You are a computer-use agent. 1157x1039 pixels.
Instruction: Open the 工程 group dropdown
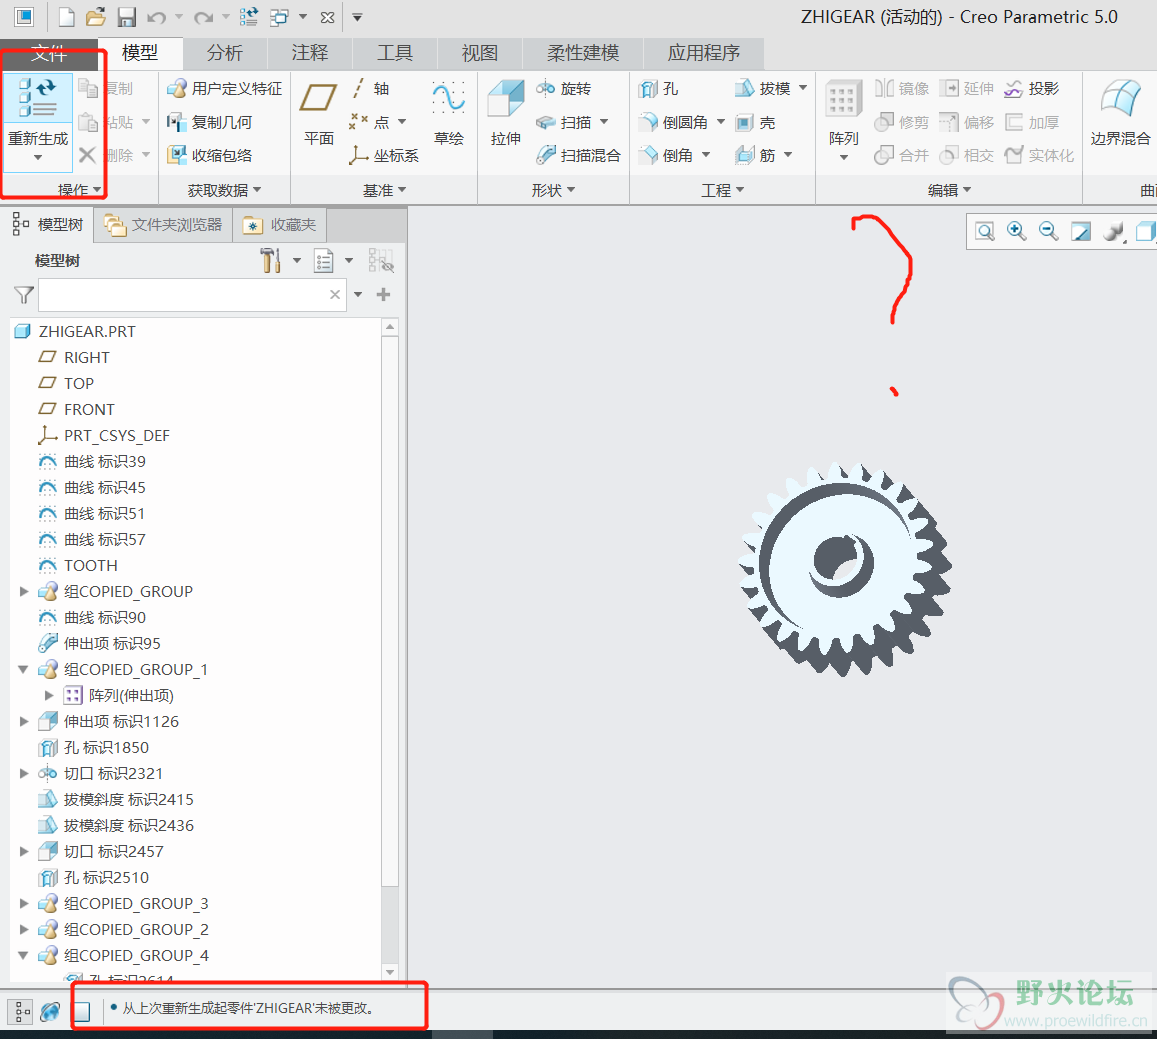pos(722,190)
